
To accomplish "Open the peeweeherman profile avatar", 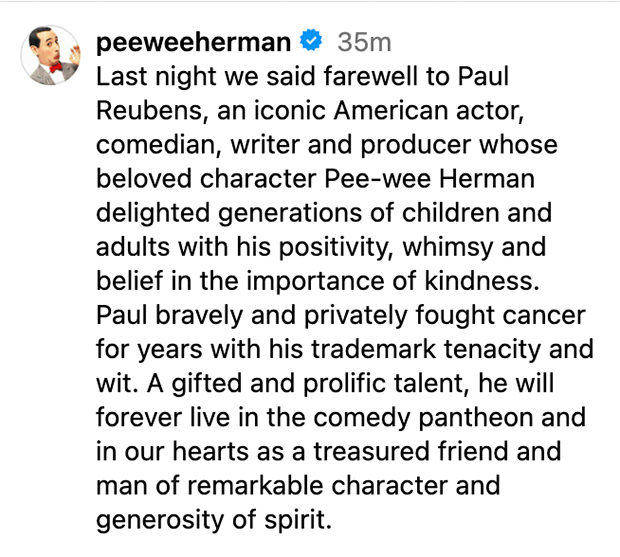I will 49,56.
